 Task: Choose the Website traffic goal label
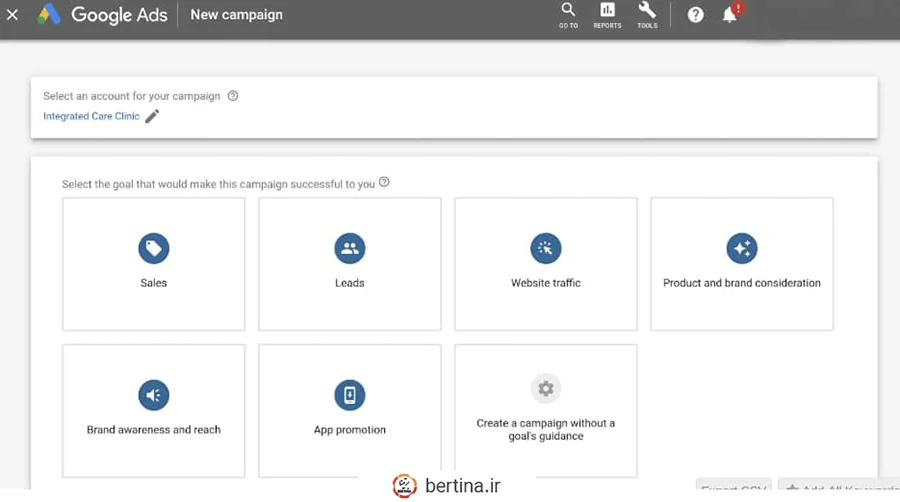tap(545, 283)
